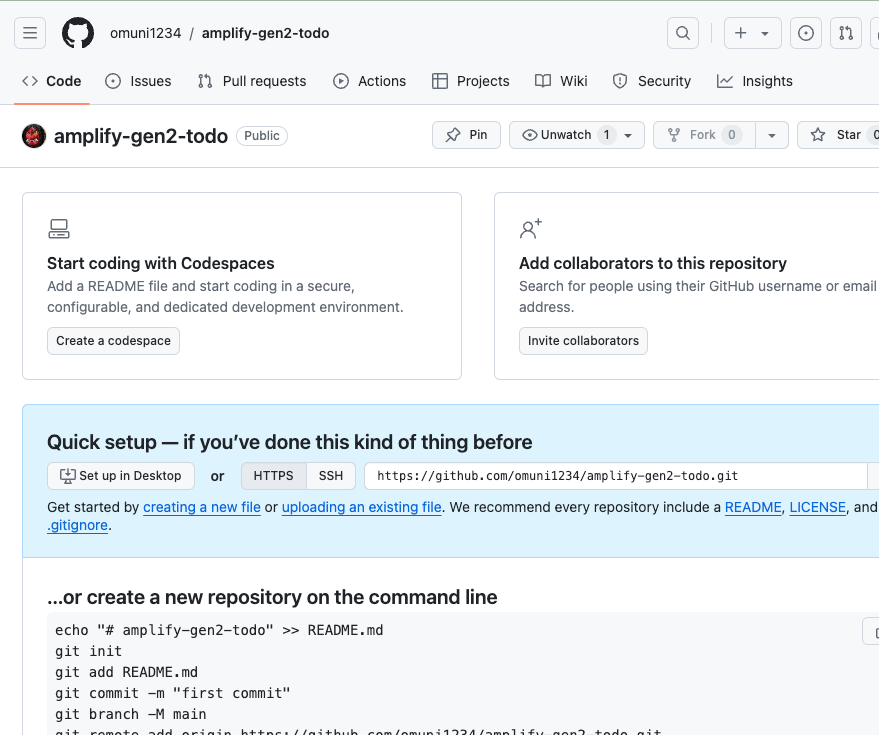Open the README recommendation link

tap(753, 507)
